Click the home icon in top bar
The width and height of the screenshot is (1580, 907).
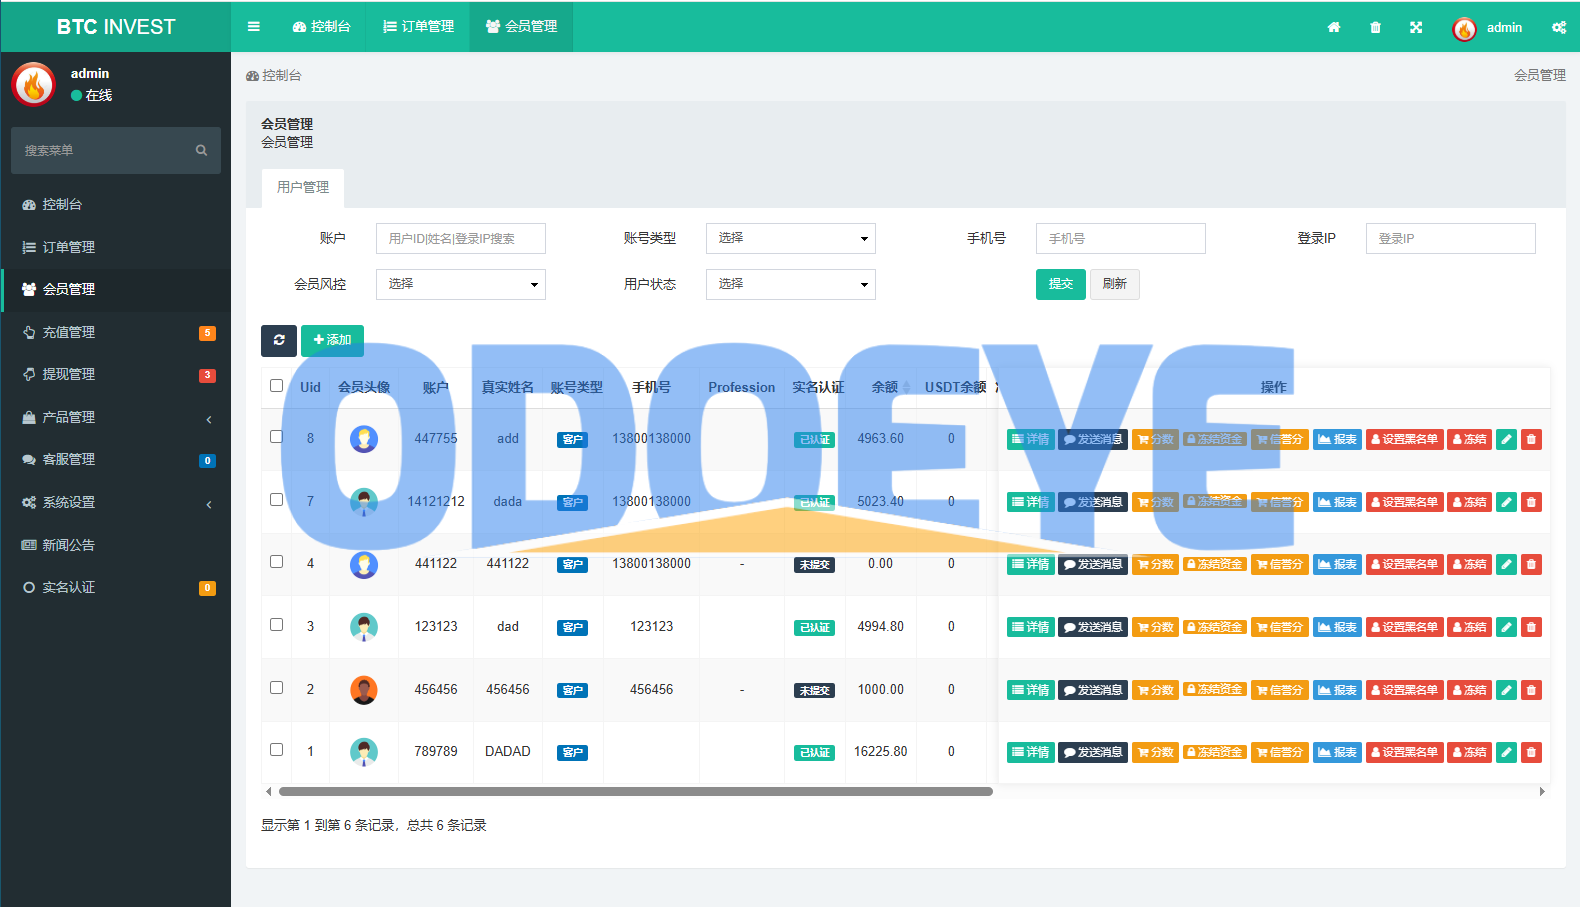point(1333,27)
